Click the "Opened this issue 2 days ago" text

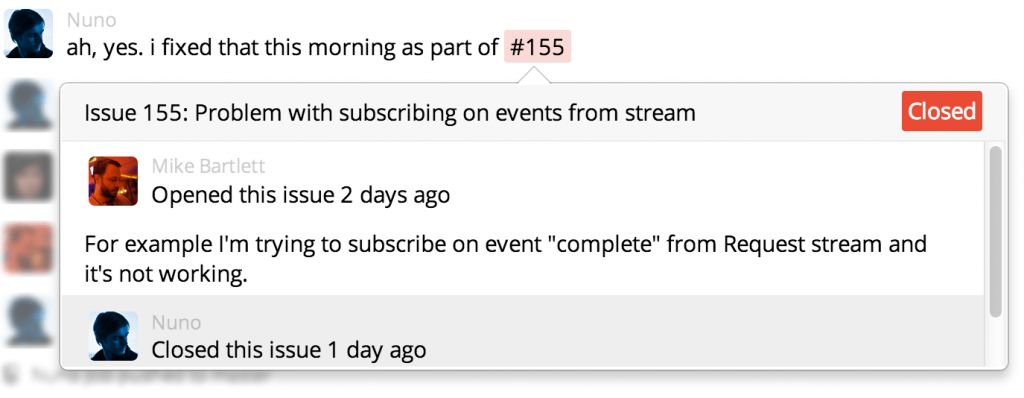[300, 195]
